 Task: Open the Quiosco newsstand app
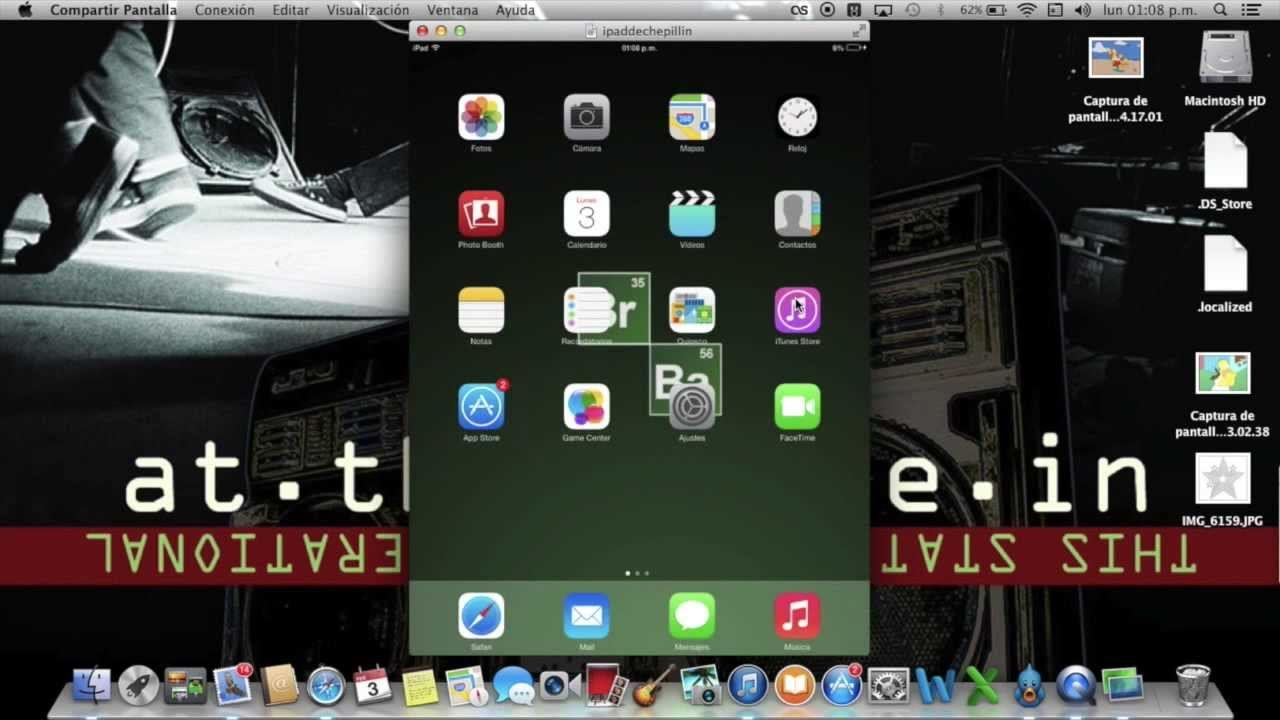coord(692,310)
